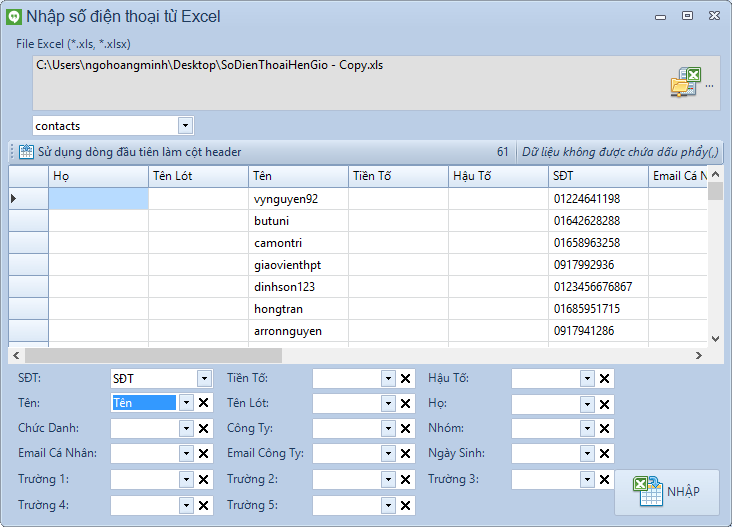Click phone number 01685951715

(x=598, y=309)
